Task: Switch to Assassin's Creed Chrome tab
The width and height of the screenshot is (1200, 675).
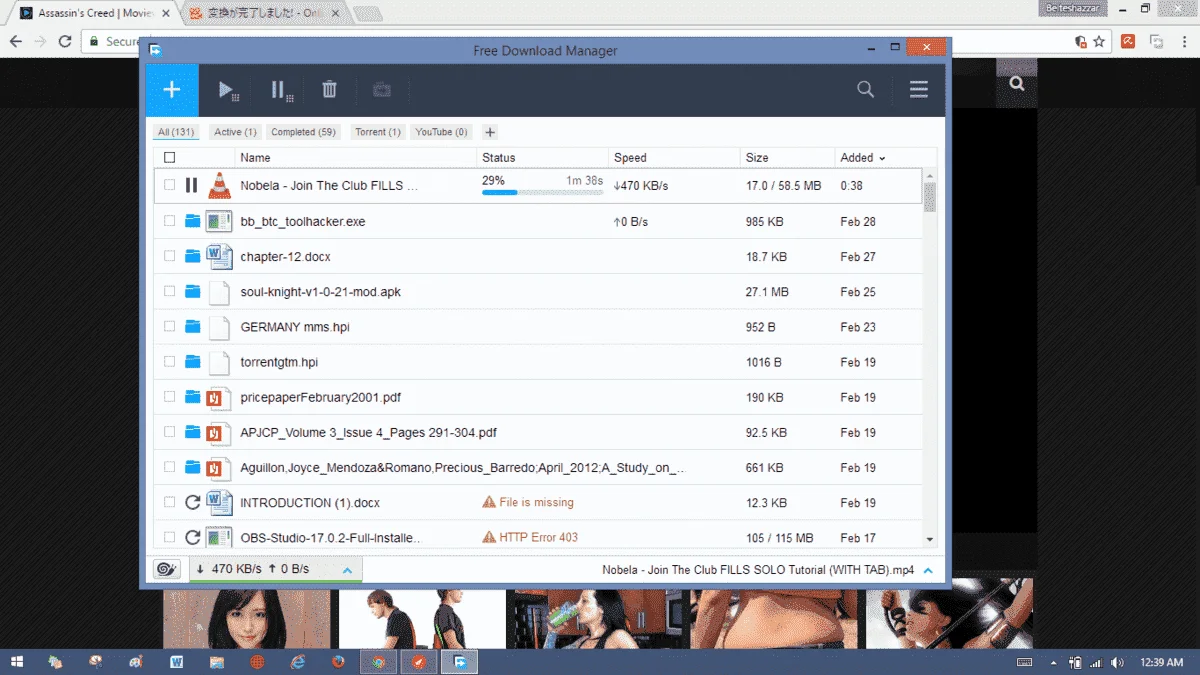Action: (x=93, y=14)
